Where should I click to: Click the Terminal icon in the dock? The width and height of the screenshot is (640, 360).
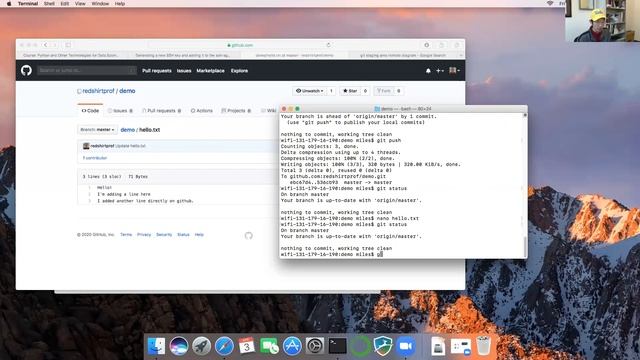tap(338, 346)
